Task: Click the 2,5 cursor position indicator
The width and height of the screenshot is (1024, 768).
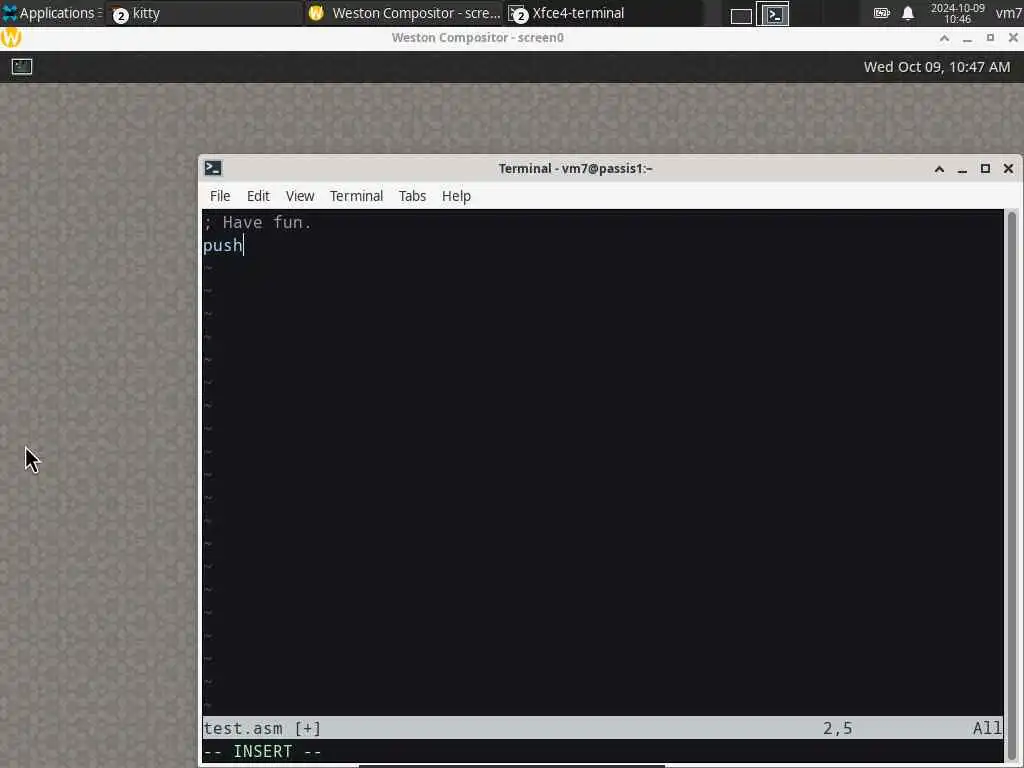Action: [x=837, y=728]
